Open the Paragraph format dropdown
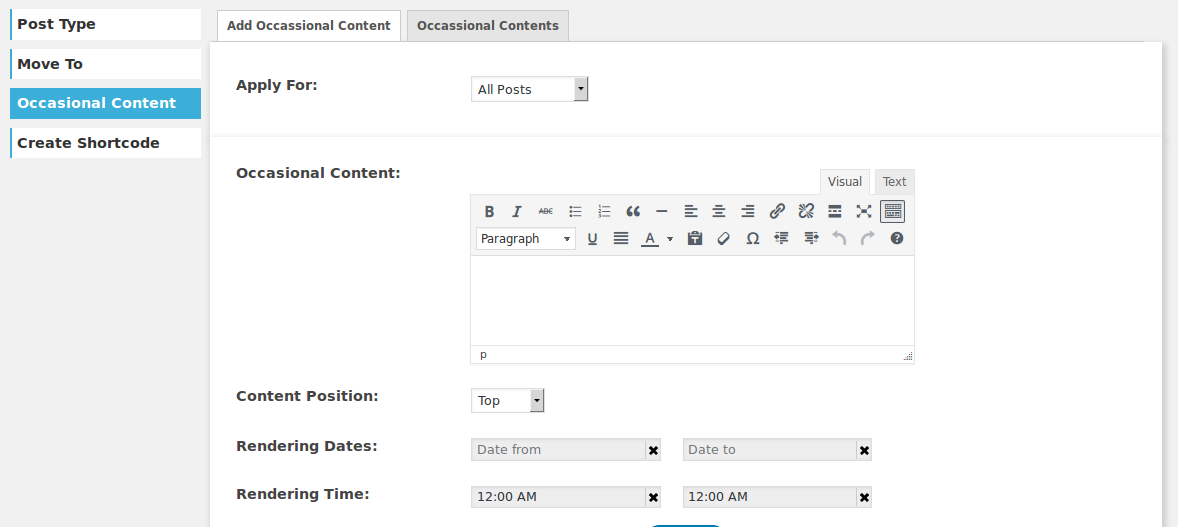This screenshot has width=1178, height=527. point(526,238)
